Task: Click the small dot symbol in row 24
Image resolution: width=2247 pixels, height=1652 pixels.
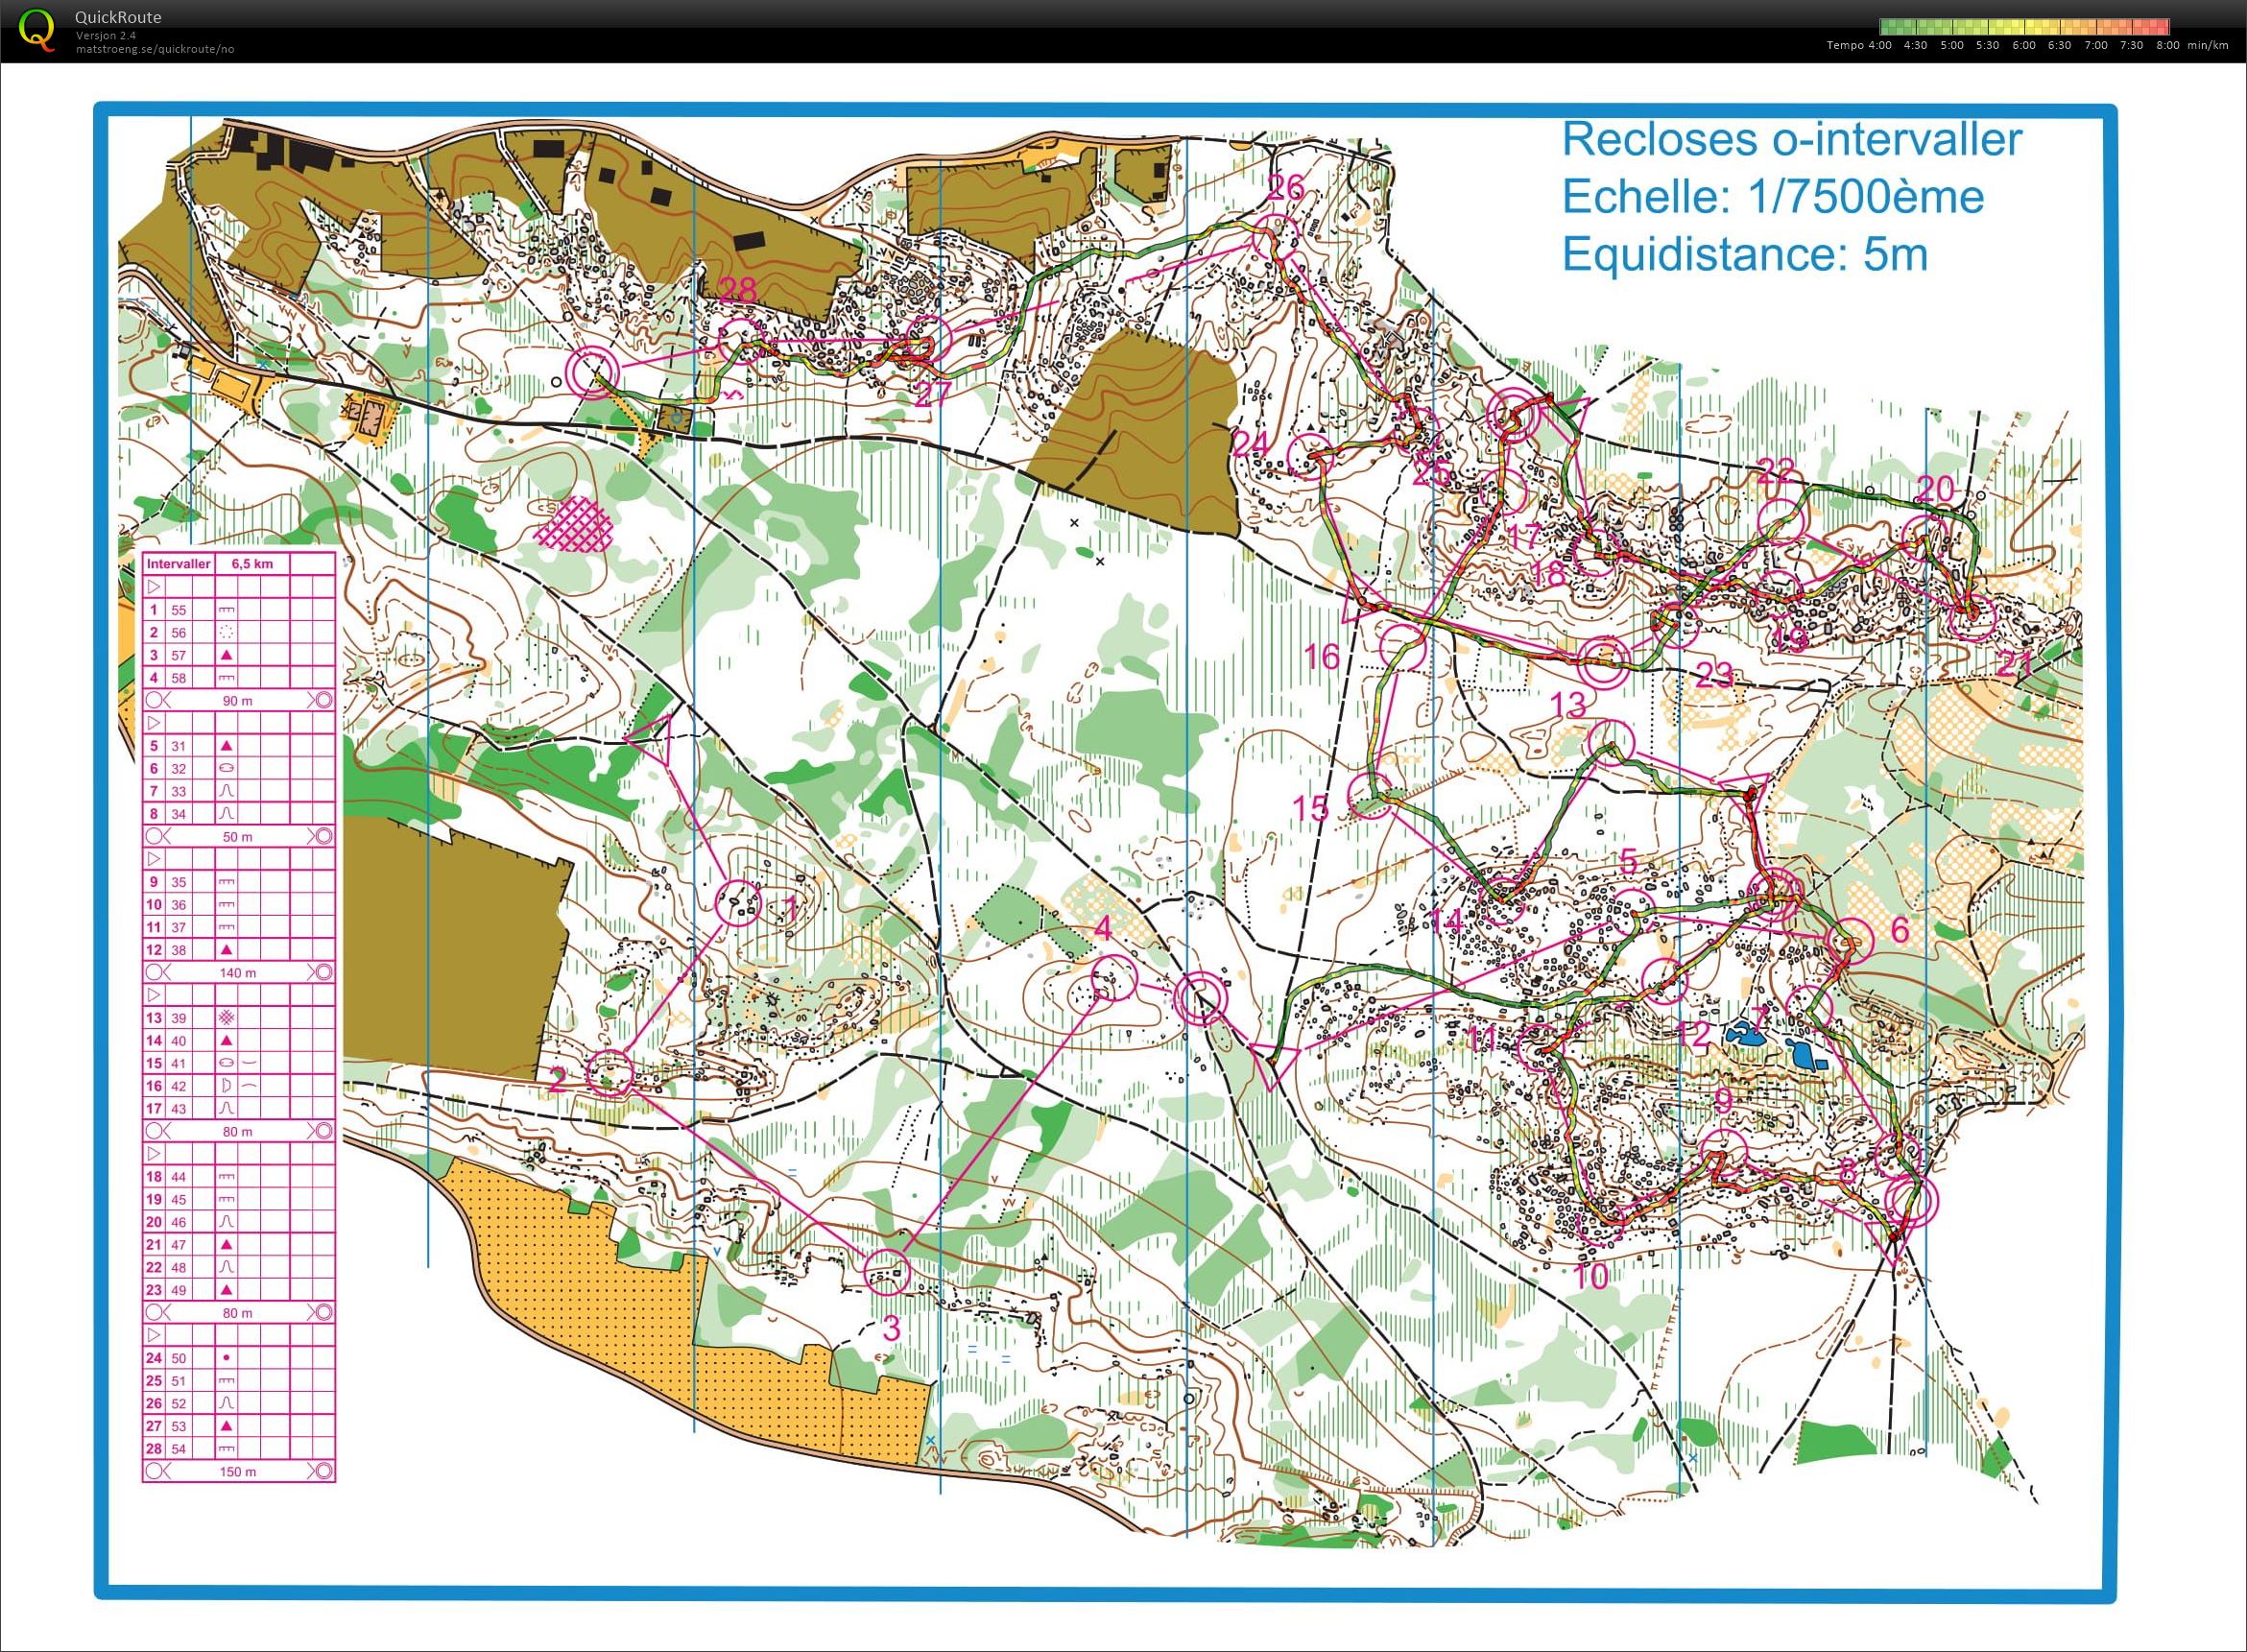Action: pos(226,1358)
